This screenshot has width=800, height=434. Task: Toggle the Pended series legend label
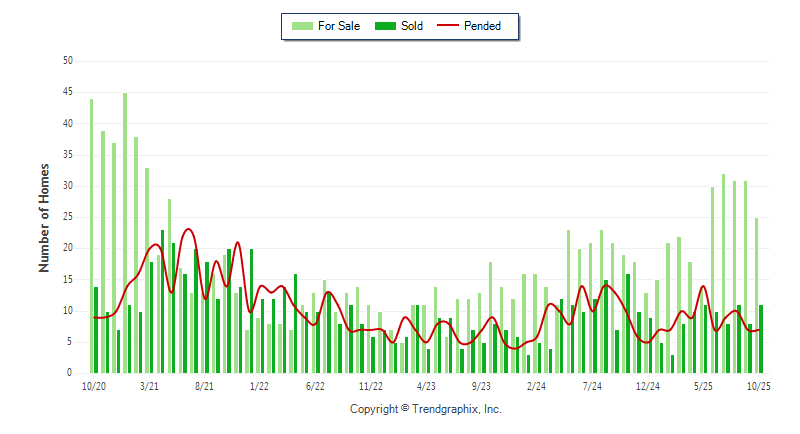click(483, 26)
